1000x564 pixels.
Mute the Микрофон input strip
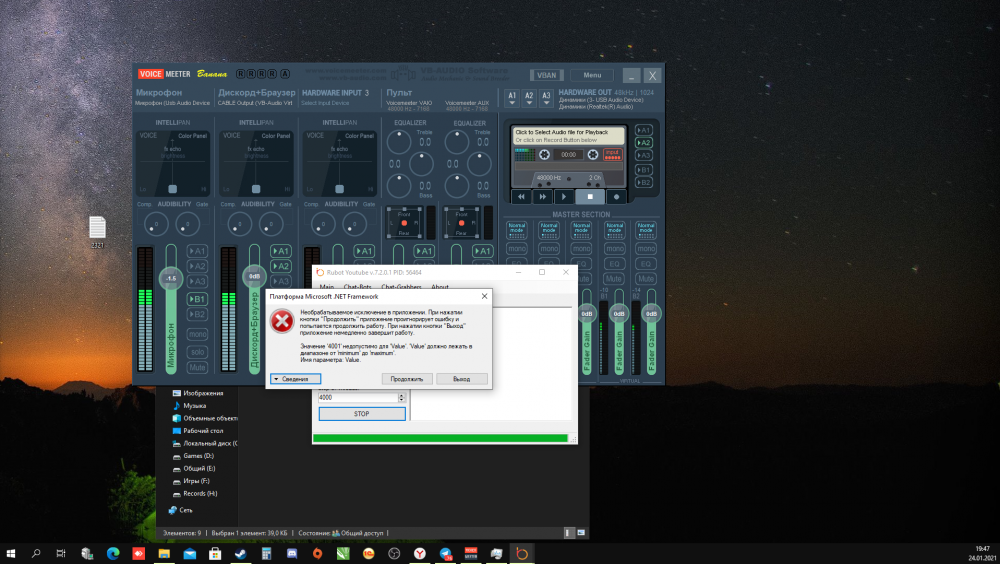[x=197, y=367]
